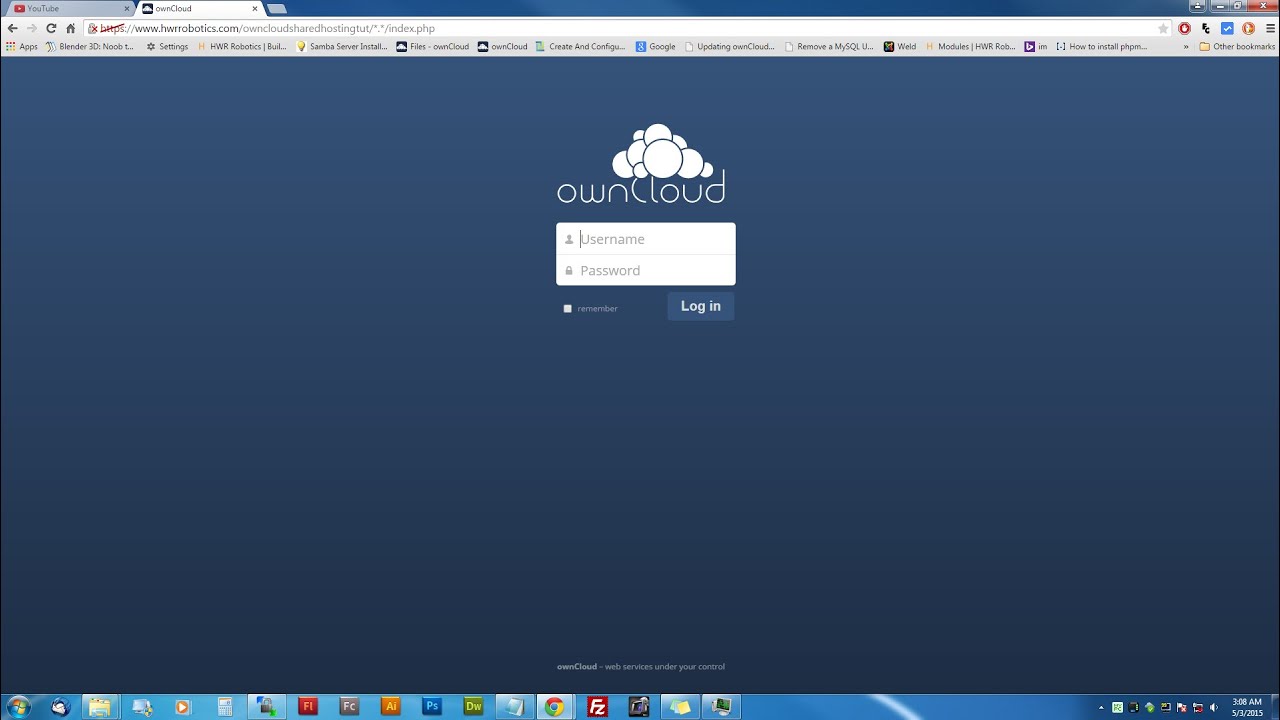1280x720 pixels.
Task: Open the Files - ownCloud bookmark
Action: click(432, 46)
